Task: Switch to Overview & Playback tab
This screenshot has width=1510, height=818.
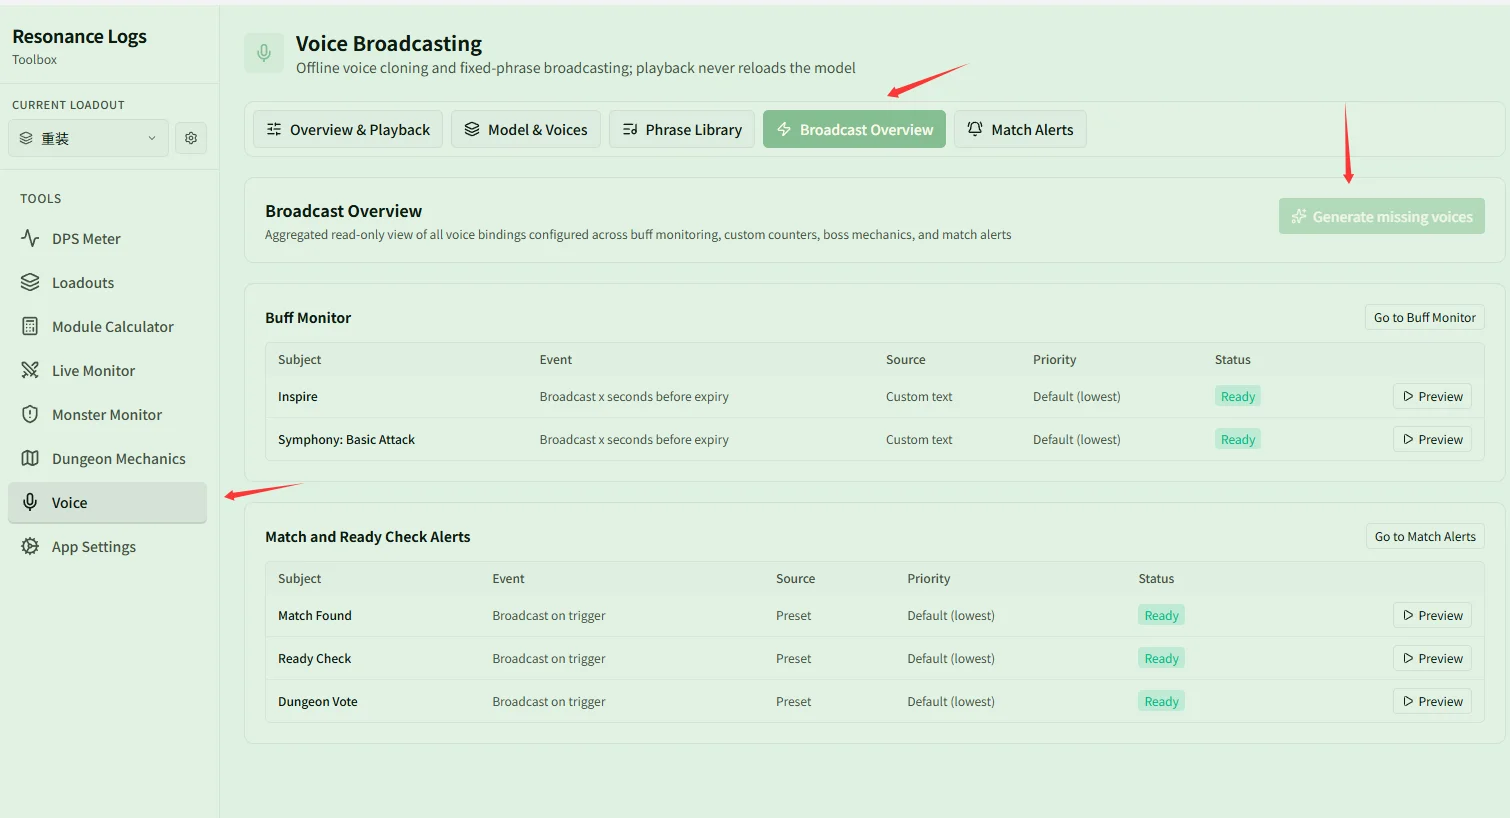Action: [348, 129]
